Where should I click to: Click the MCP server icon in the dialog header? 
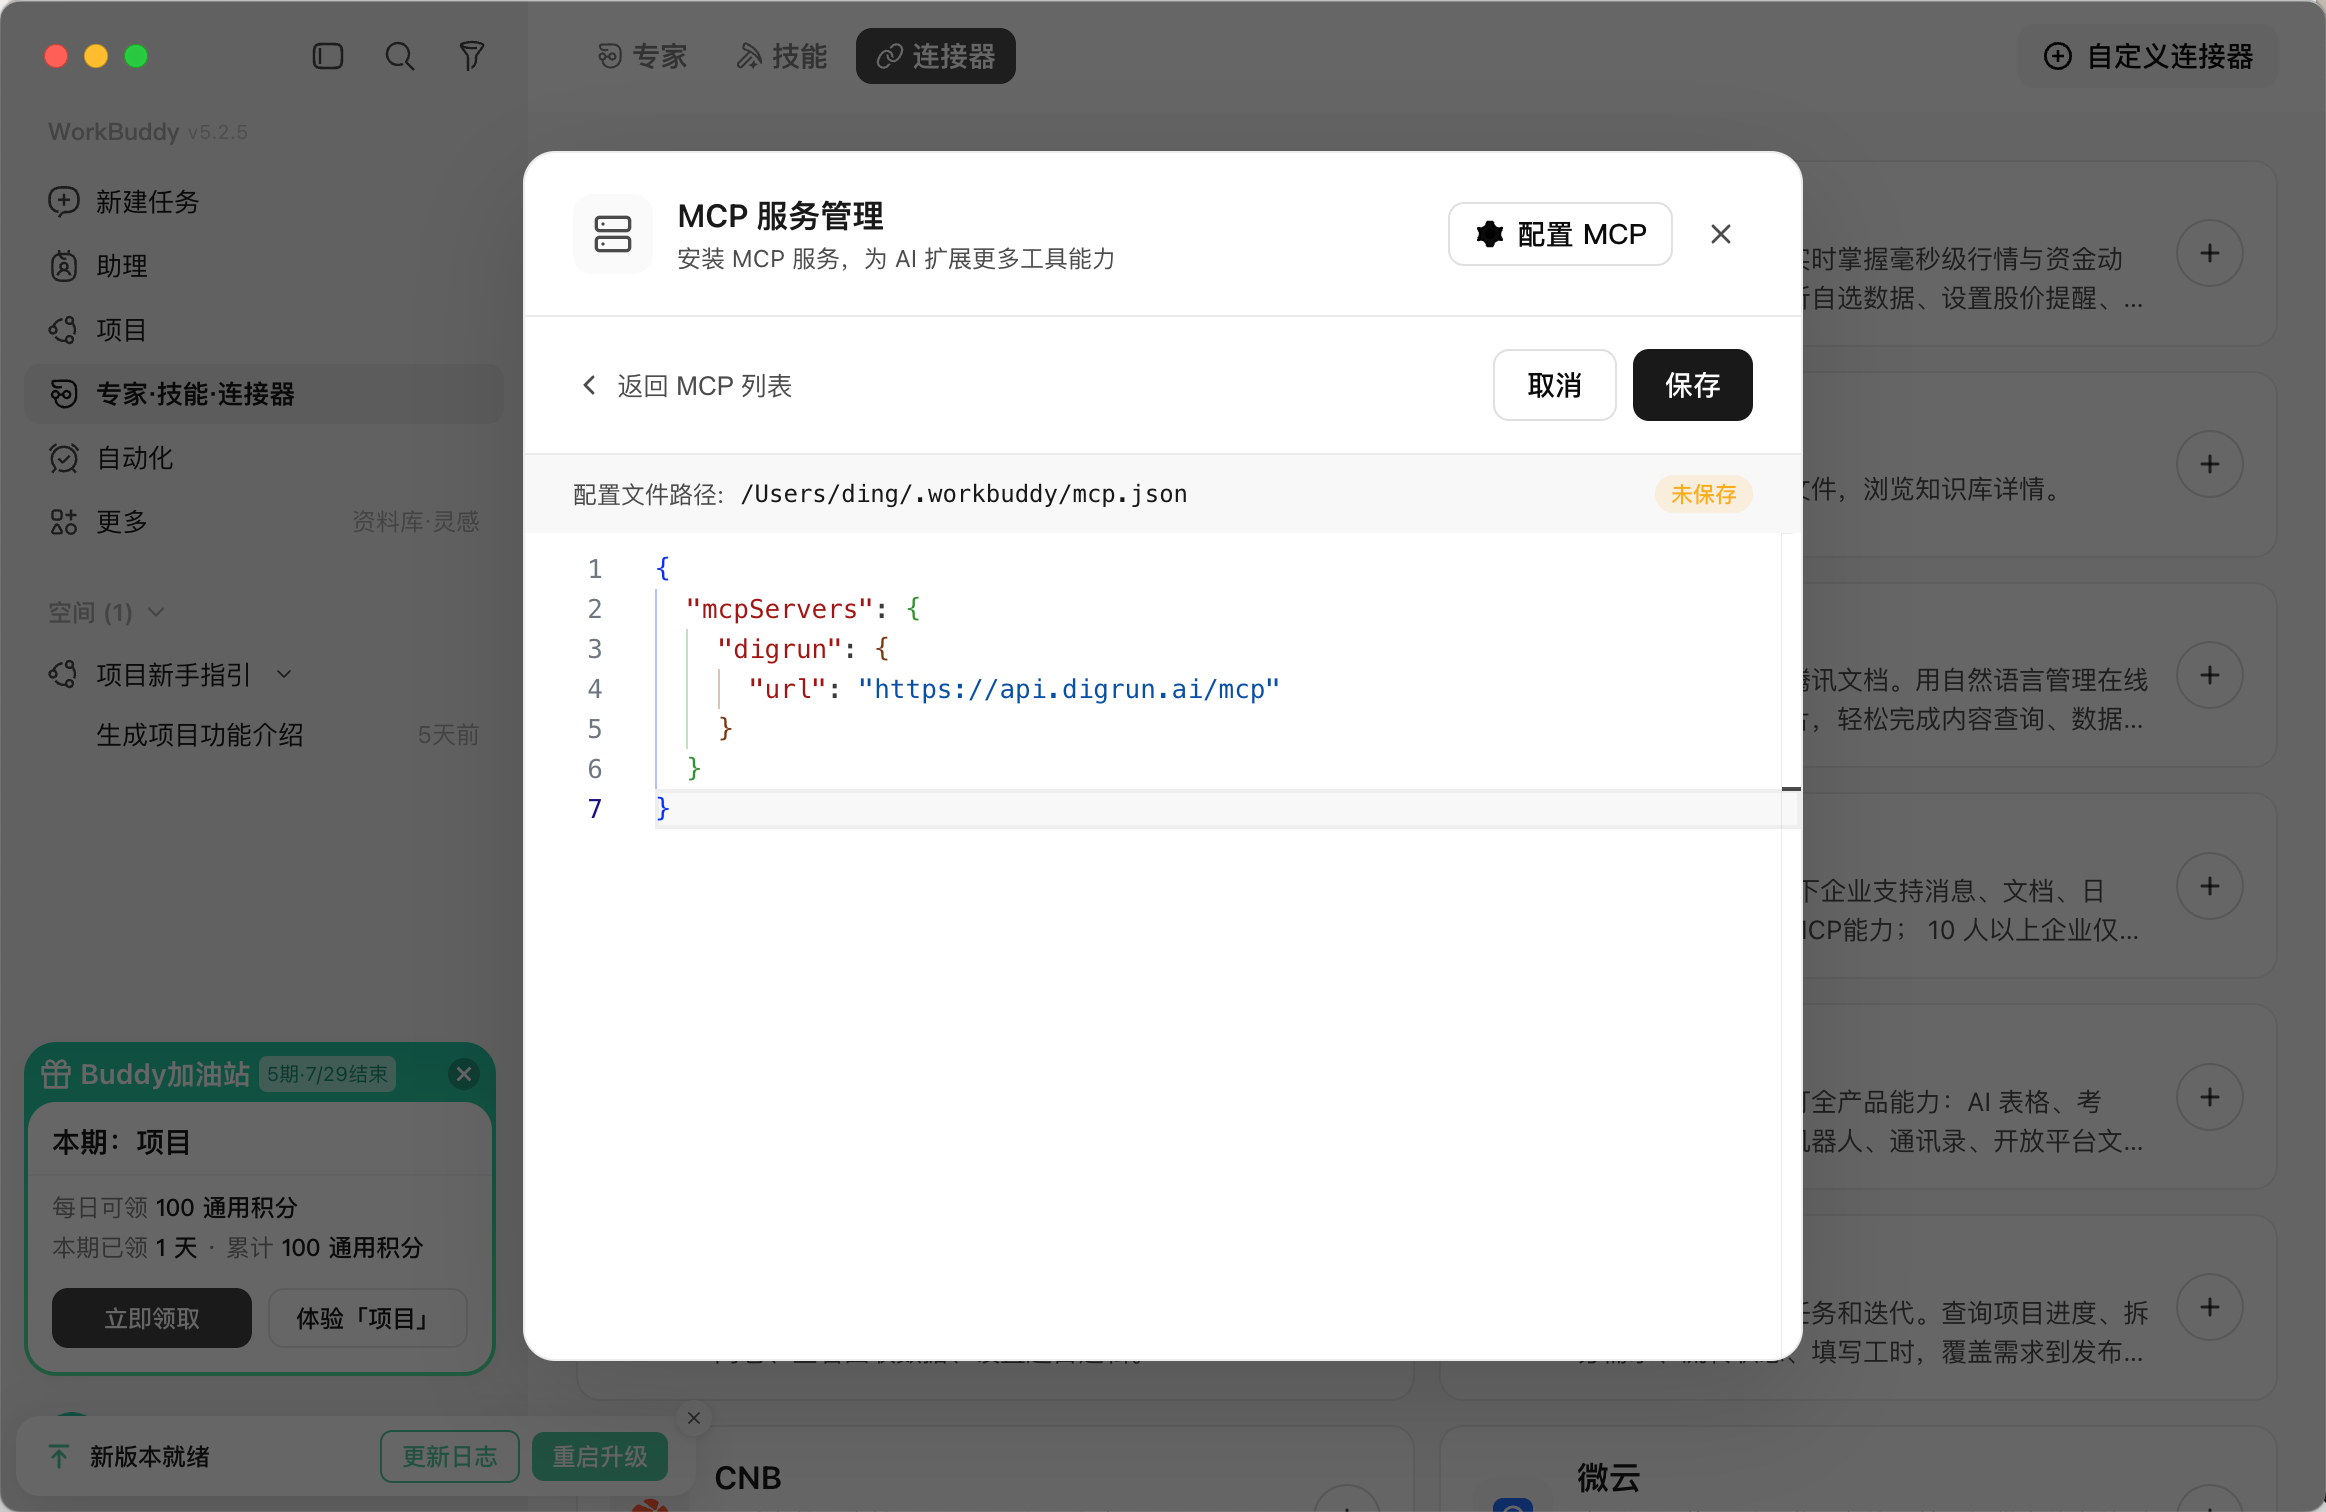pyautogui.click(x=613, y=234)
